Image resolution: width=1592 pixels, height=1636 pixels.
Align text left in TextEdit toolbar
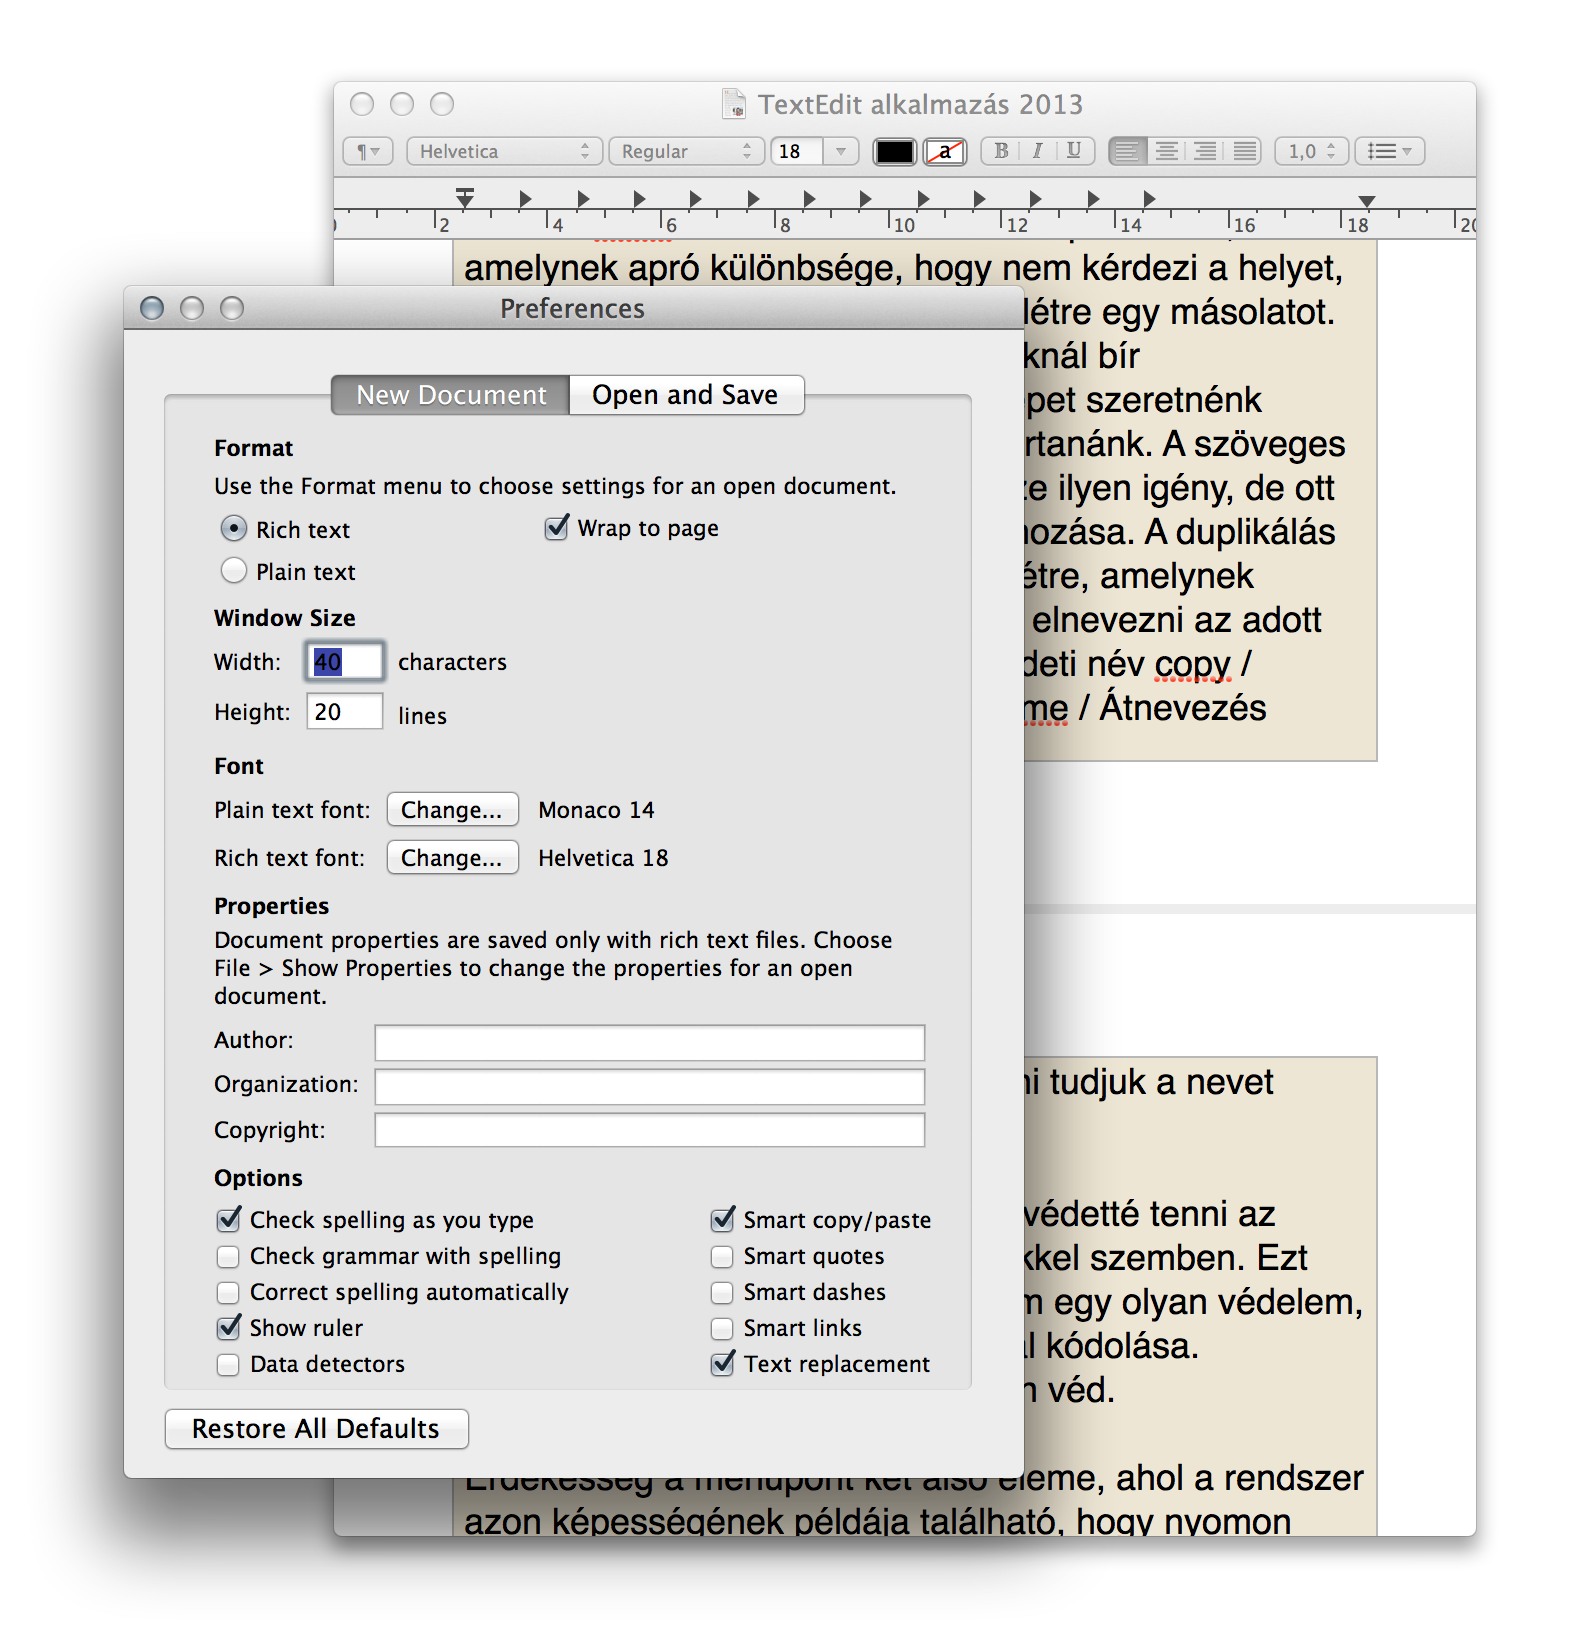pos(1127,151)
